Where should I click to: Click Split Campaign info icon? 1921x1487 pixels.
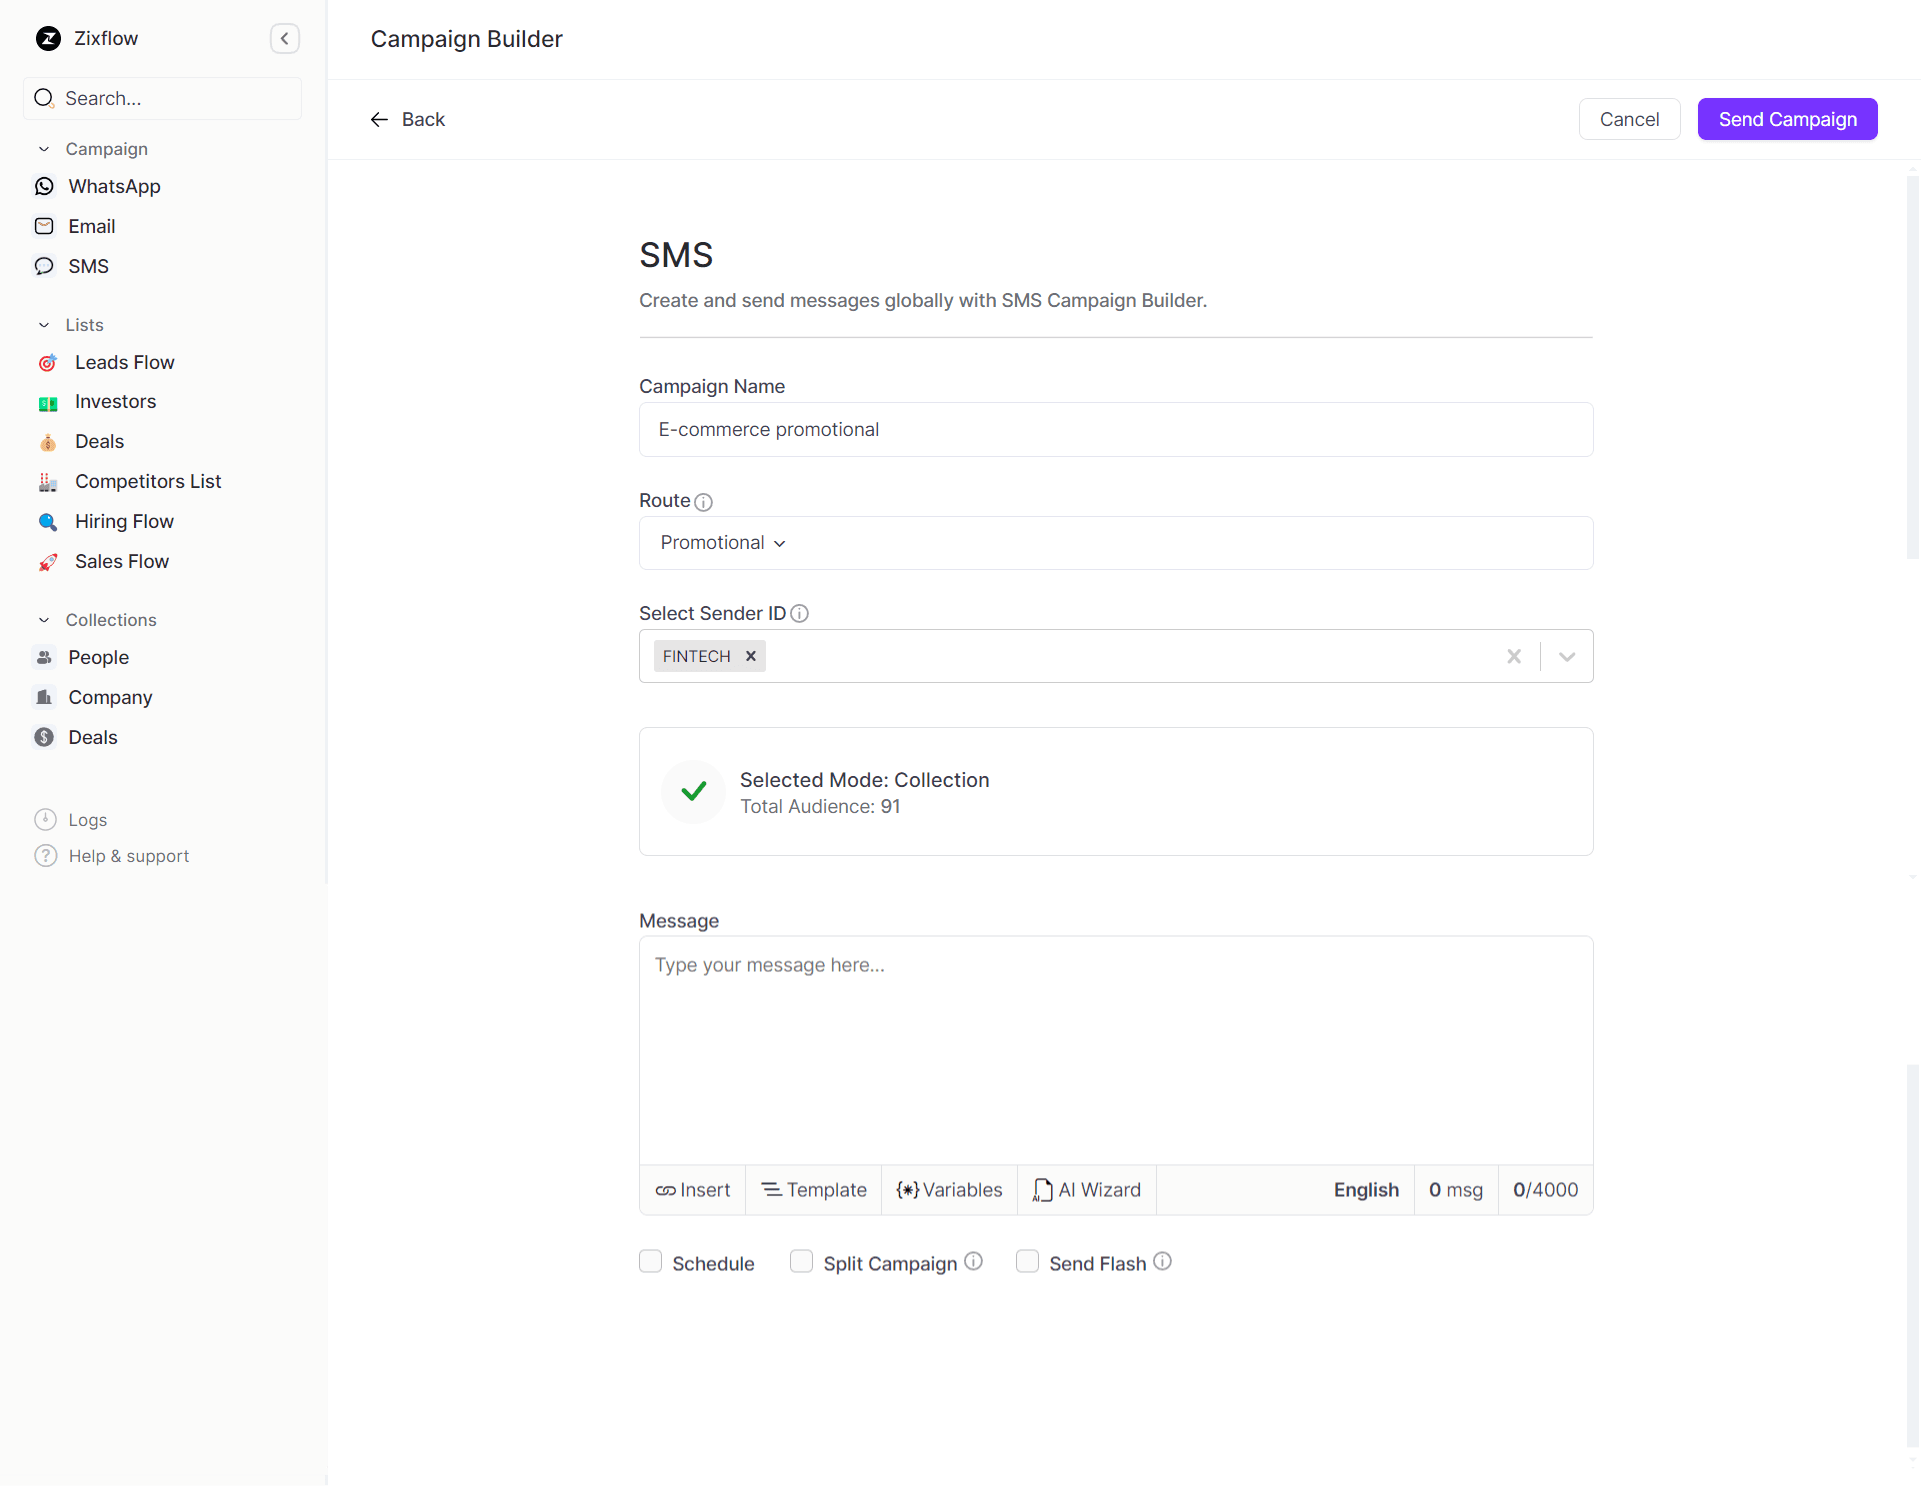973,1262
